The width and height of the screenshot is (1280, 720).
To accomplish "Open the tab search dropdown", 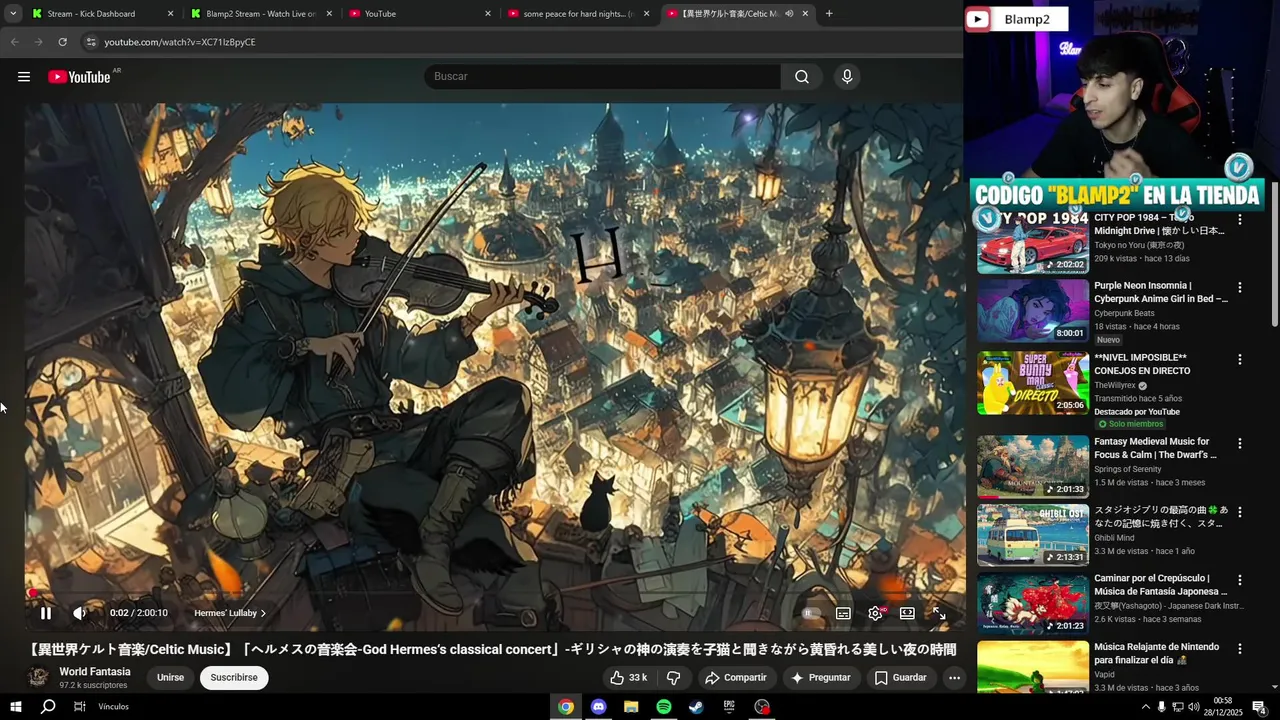I will point(12,14).
